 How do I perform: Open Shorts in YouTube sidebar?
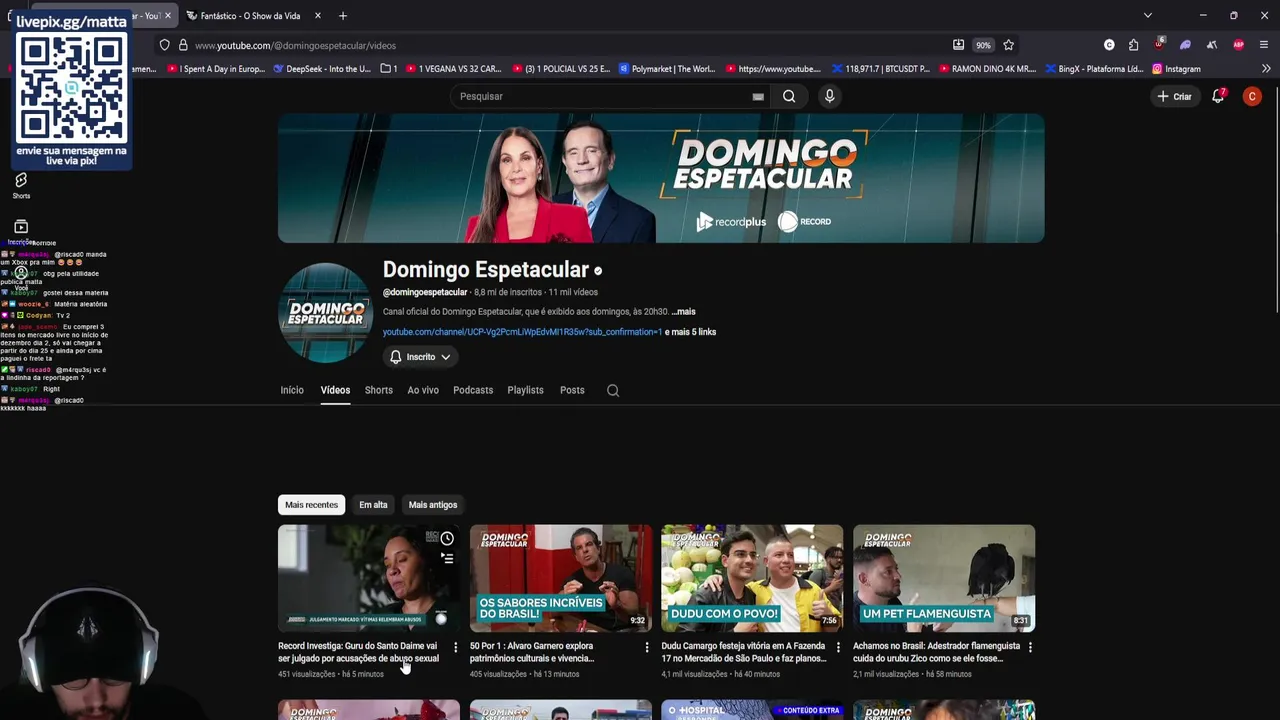[x=21, y=186]
